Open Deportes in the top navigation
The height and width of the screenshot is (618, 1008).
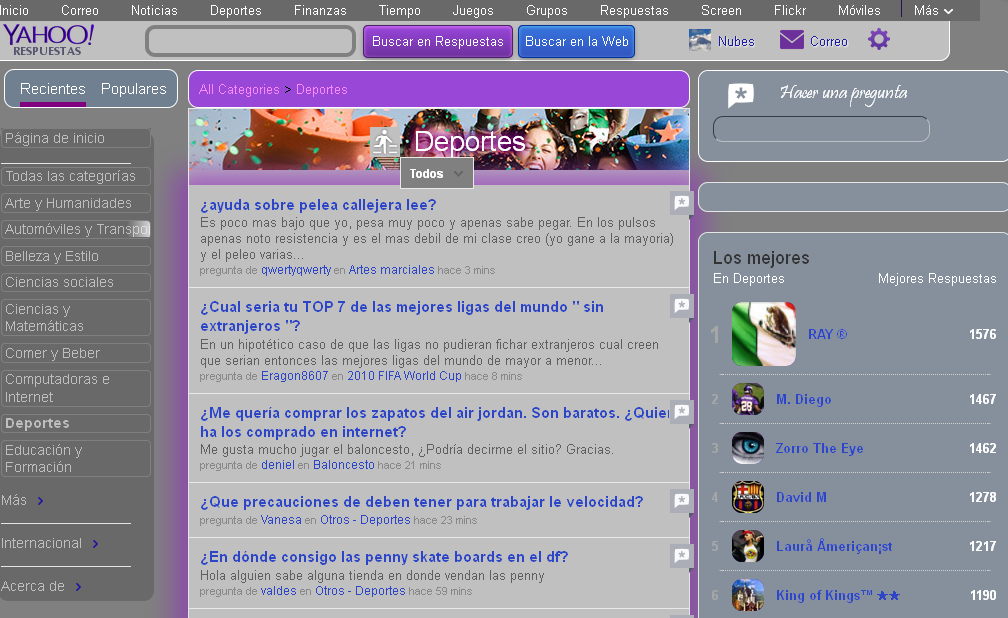point(236,10)
